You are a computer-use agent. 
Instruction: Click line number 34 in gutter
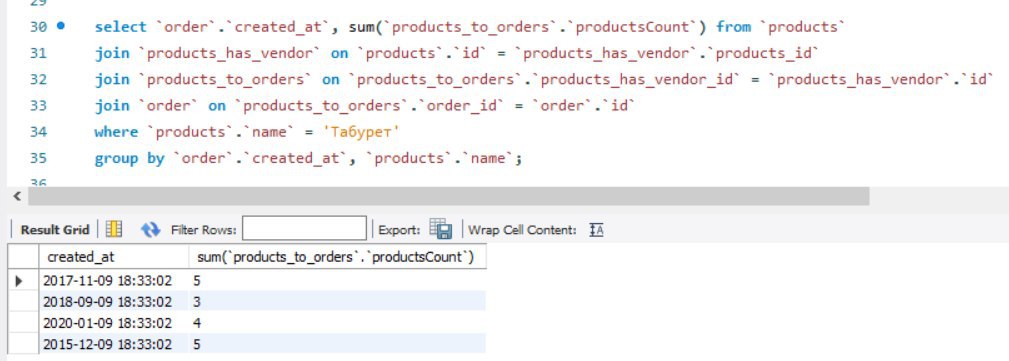[x=38, y=132]
